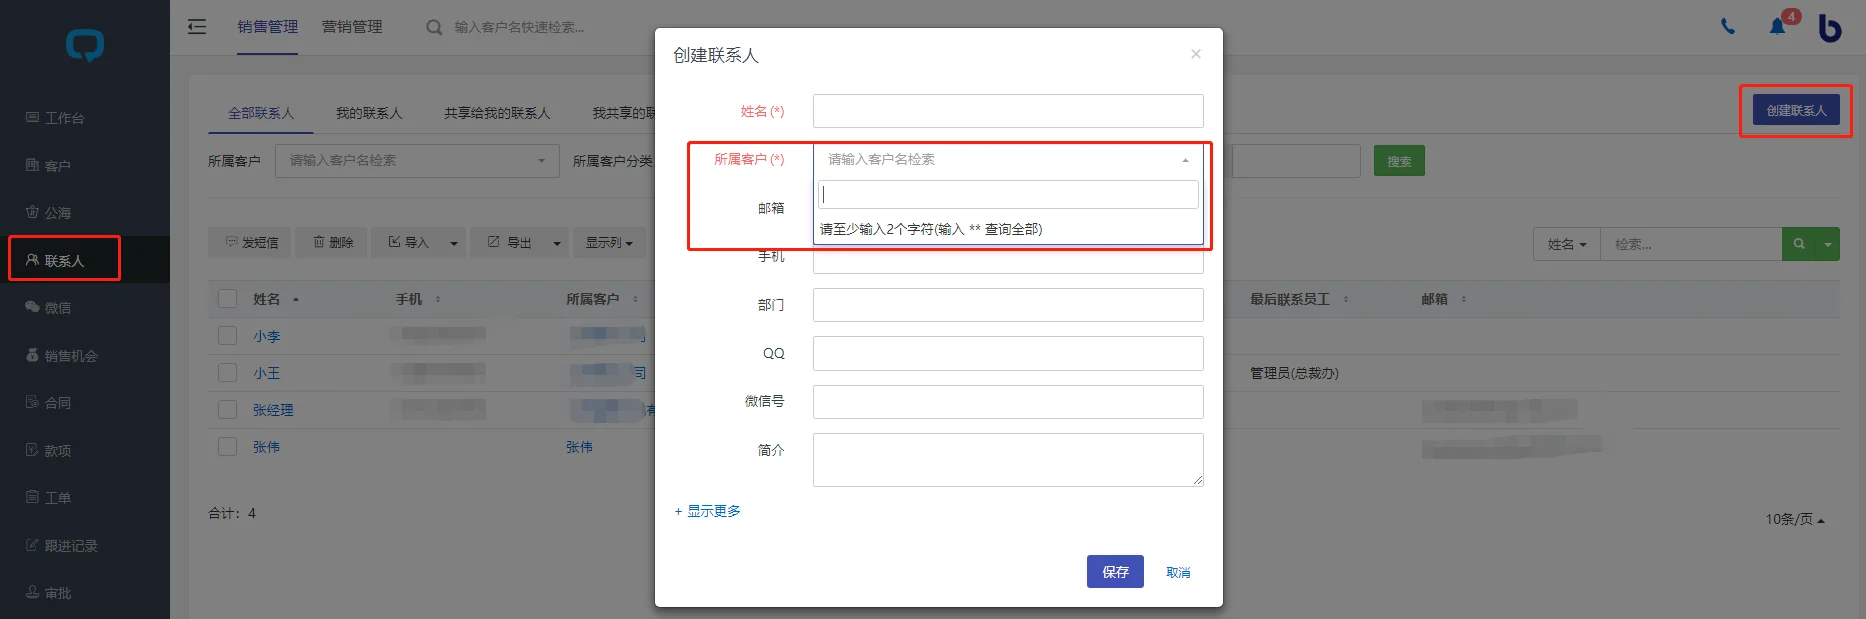Click the 微信号 input field

[1008, 402]
